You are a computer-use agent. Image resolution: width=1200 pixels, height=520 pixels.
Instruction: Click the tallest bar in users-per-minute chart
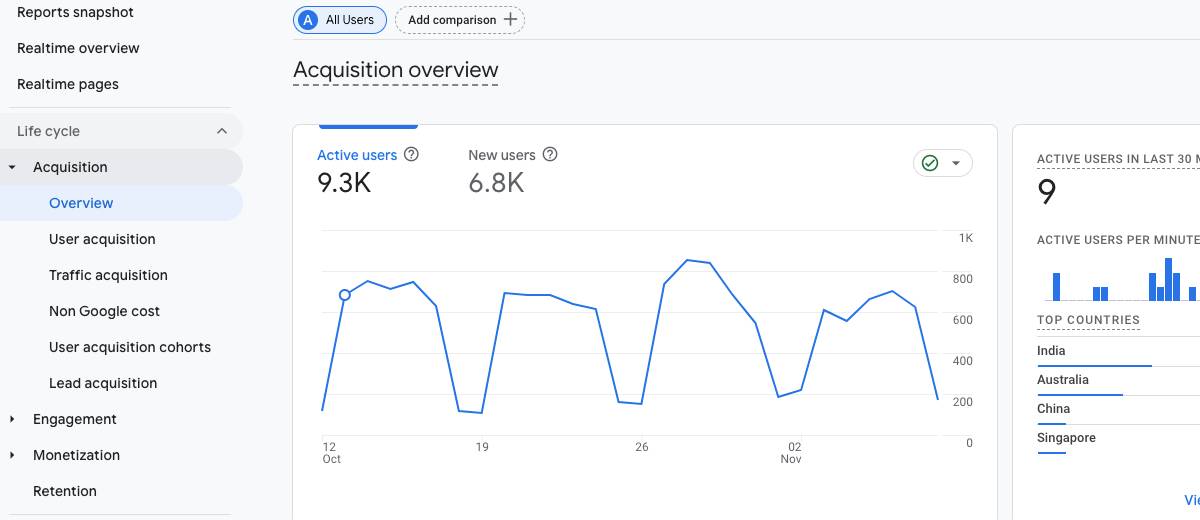(1168, 280)
